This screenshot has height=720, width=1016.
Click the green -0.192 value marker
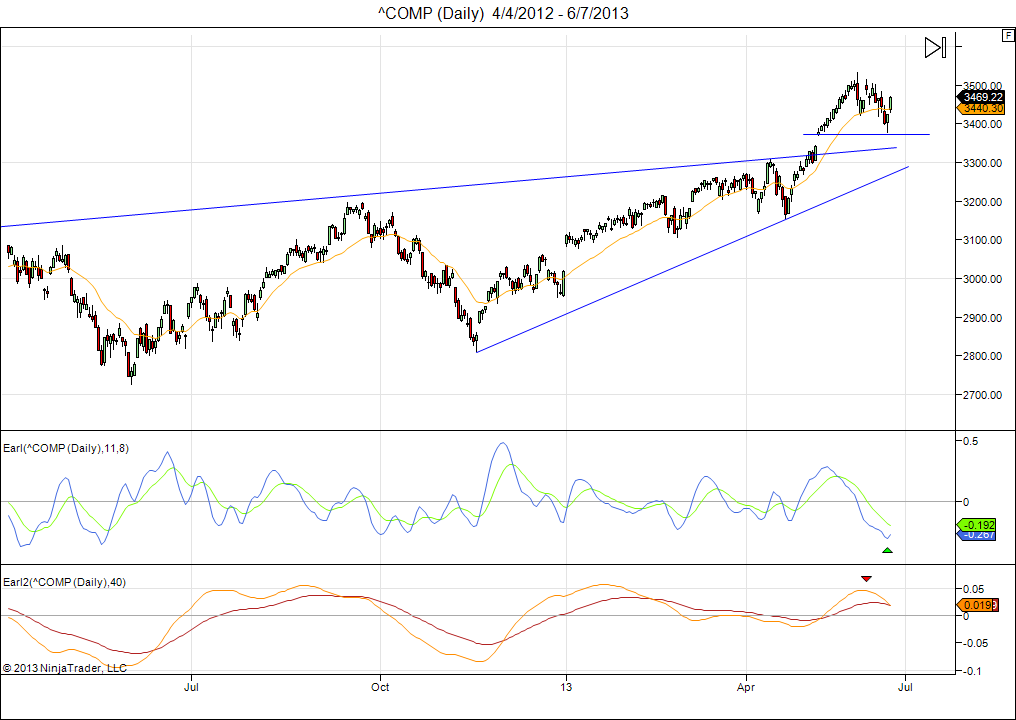coord(979,524)
